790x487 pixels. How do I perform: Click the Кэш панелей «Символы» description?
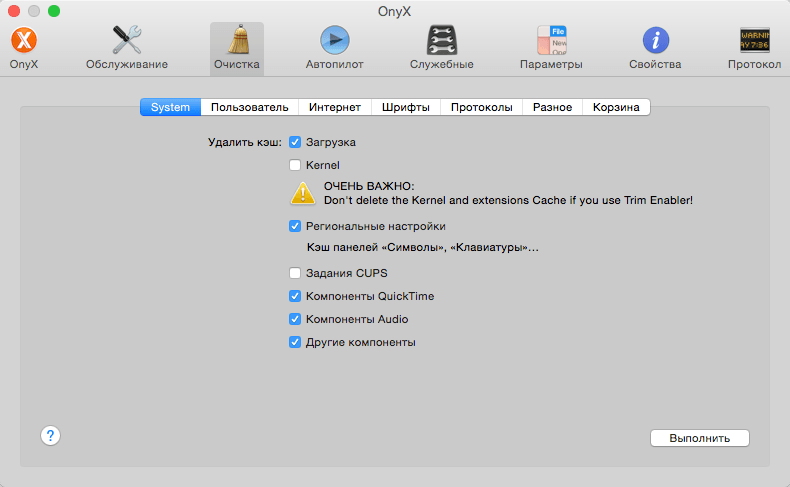point(423,248)
